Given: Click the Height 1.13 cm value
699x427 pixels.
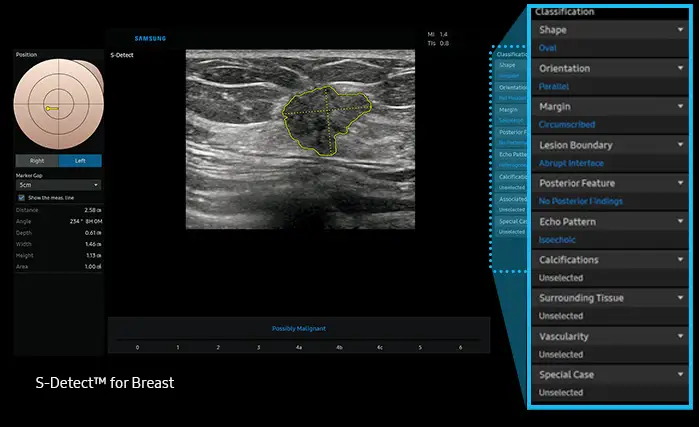Looking at the screenshot, I should point(93,256).
